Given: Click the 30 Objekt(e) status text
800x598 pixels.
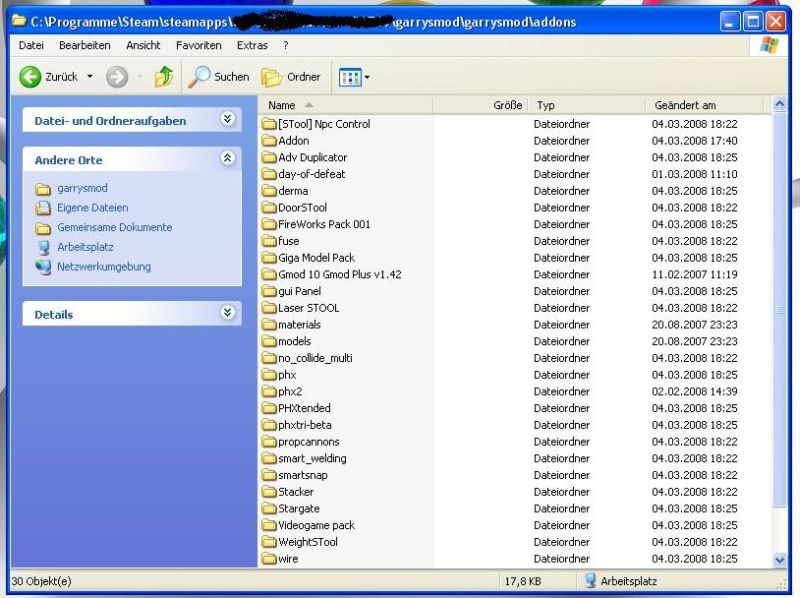Looking at the screenshot, I should point(41,582).
